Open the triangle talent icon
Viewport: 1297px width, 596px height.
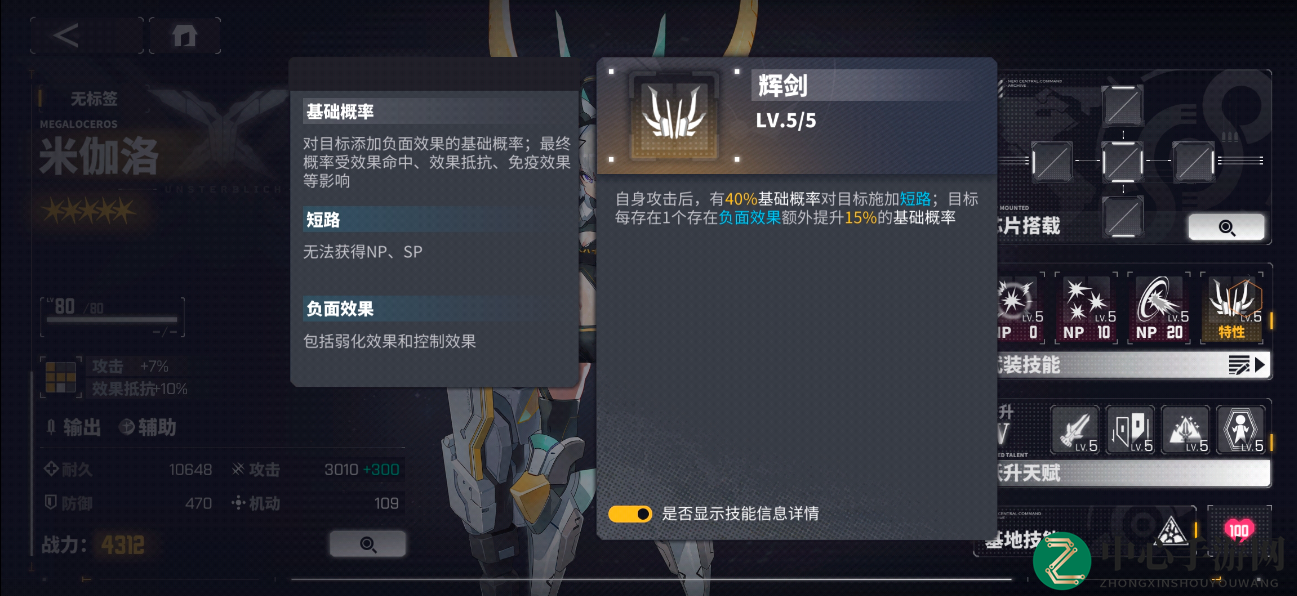[1185, 430]
